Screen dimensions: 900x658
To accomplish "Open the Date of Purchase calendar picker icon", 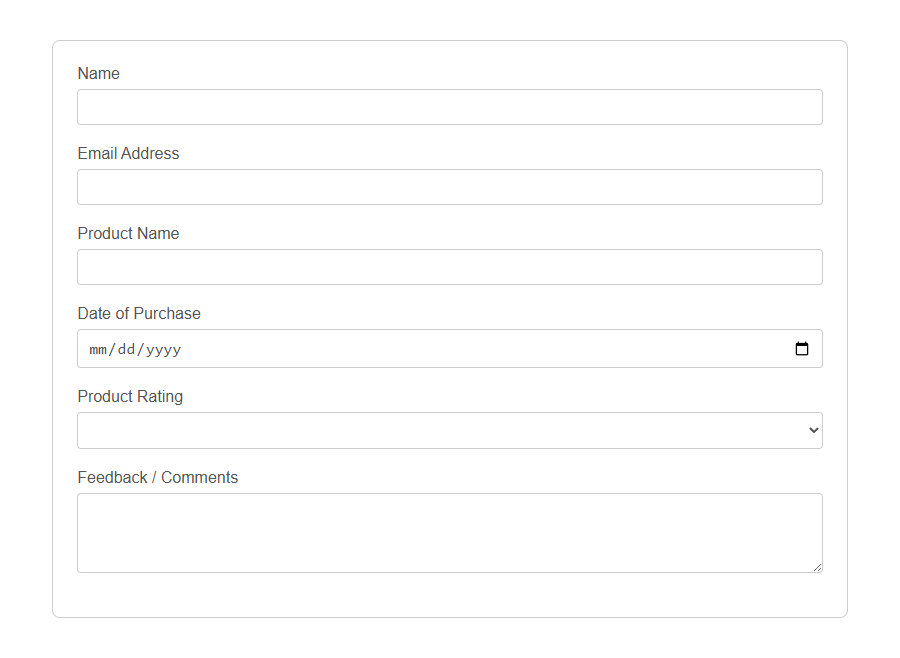I will pos(802,349).
